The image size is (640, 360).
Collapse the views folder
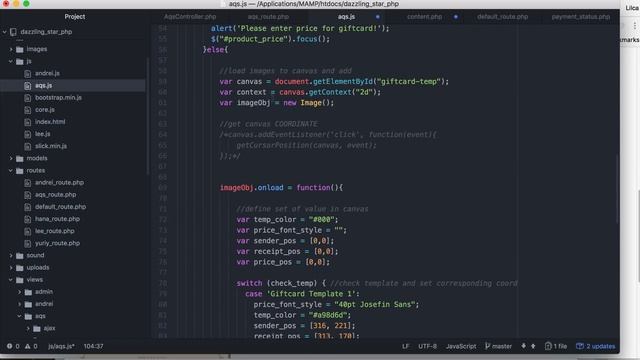pos(11,280)
